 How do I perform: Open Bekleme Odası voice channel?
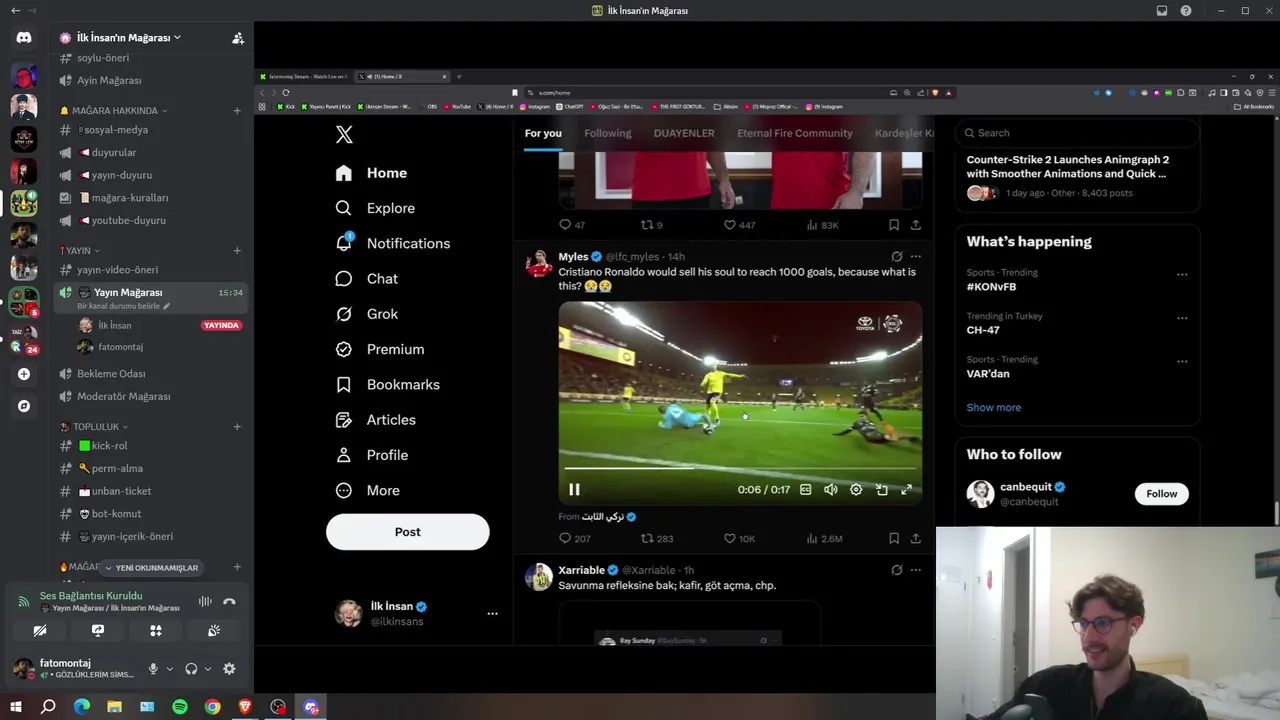pos(111,374)
